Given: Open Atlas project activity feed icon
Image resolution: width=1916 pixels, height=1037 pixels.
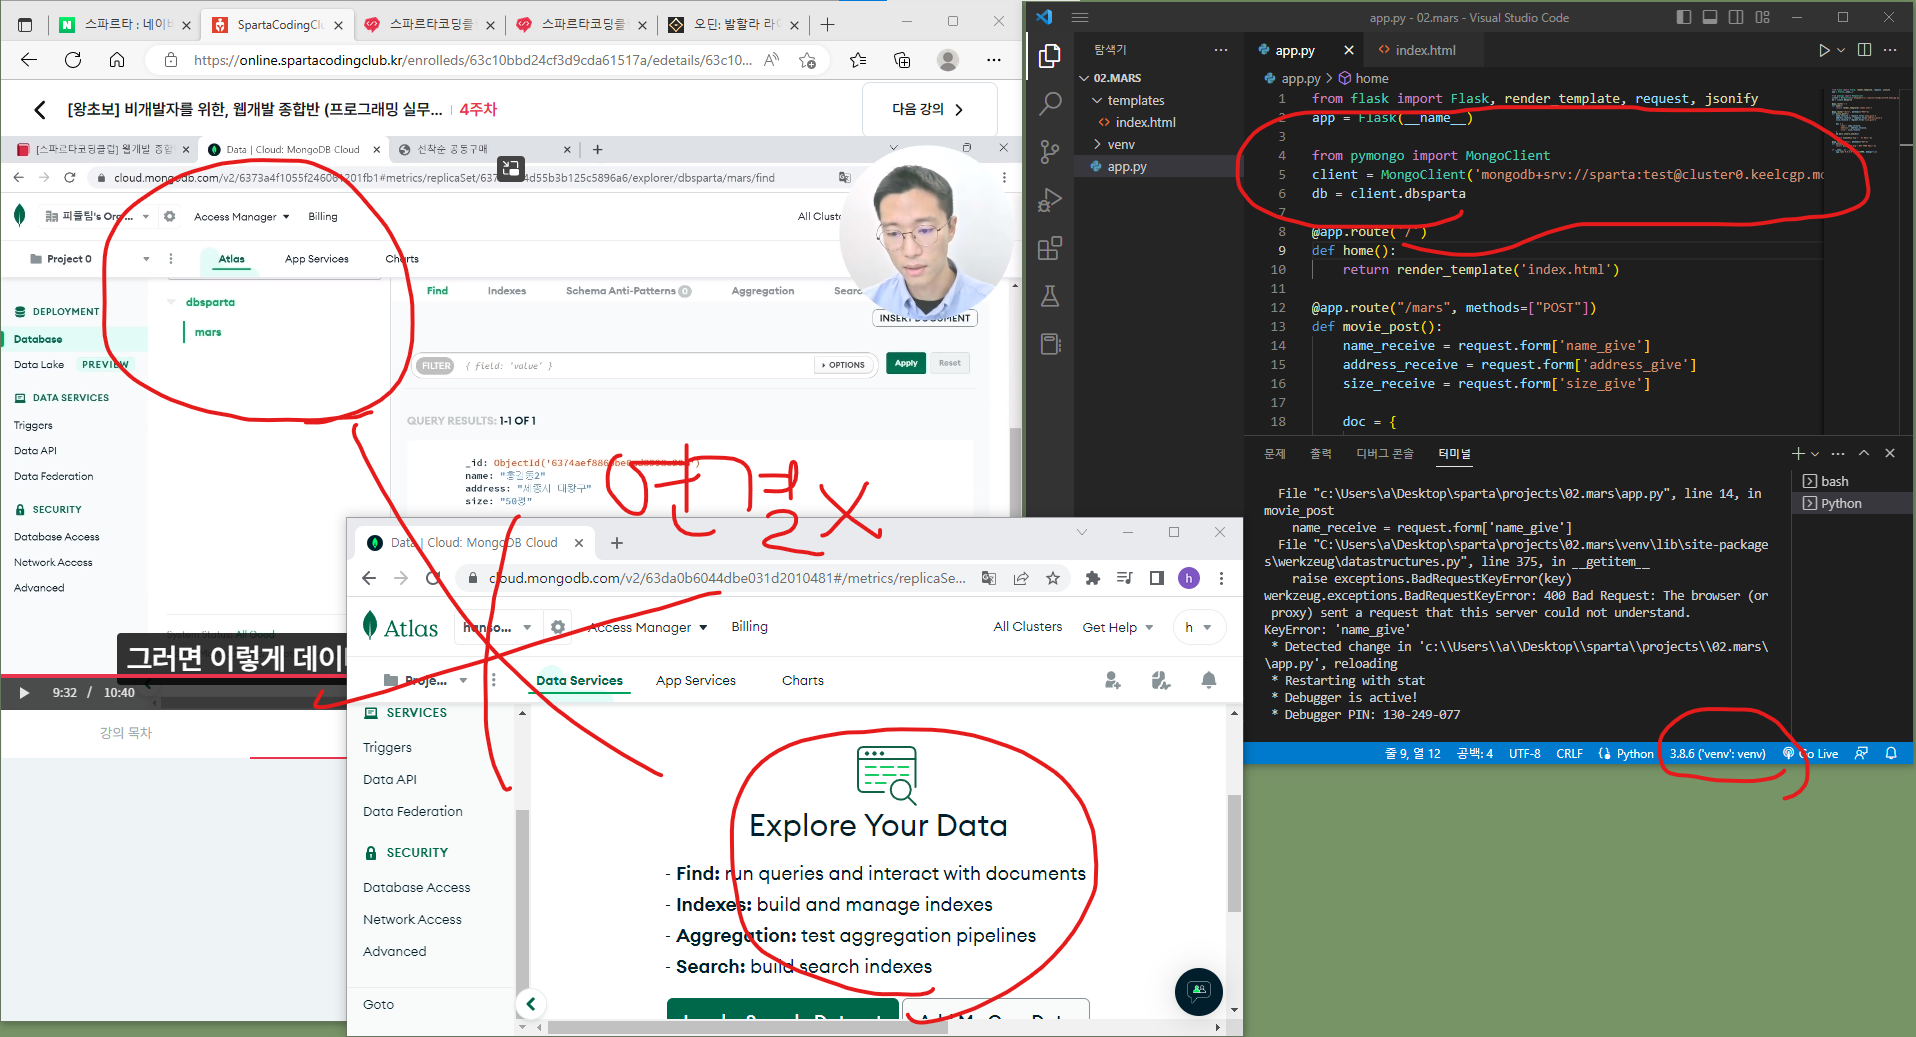Looking at the screenshot, I should 1161,680.
